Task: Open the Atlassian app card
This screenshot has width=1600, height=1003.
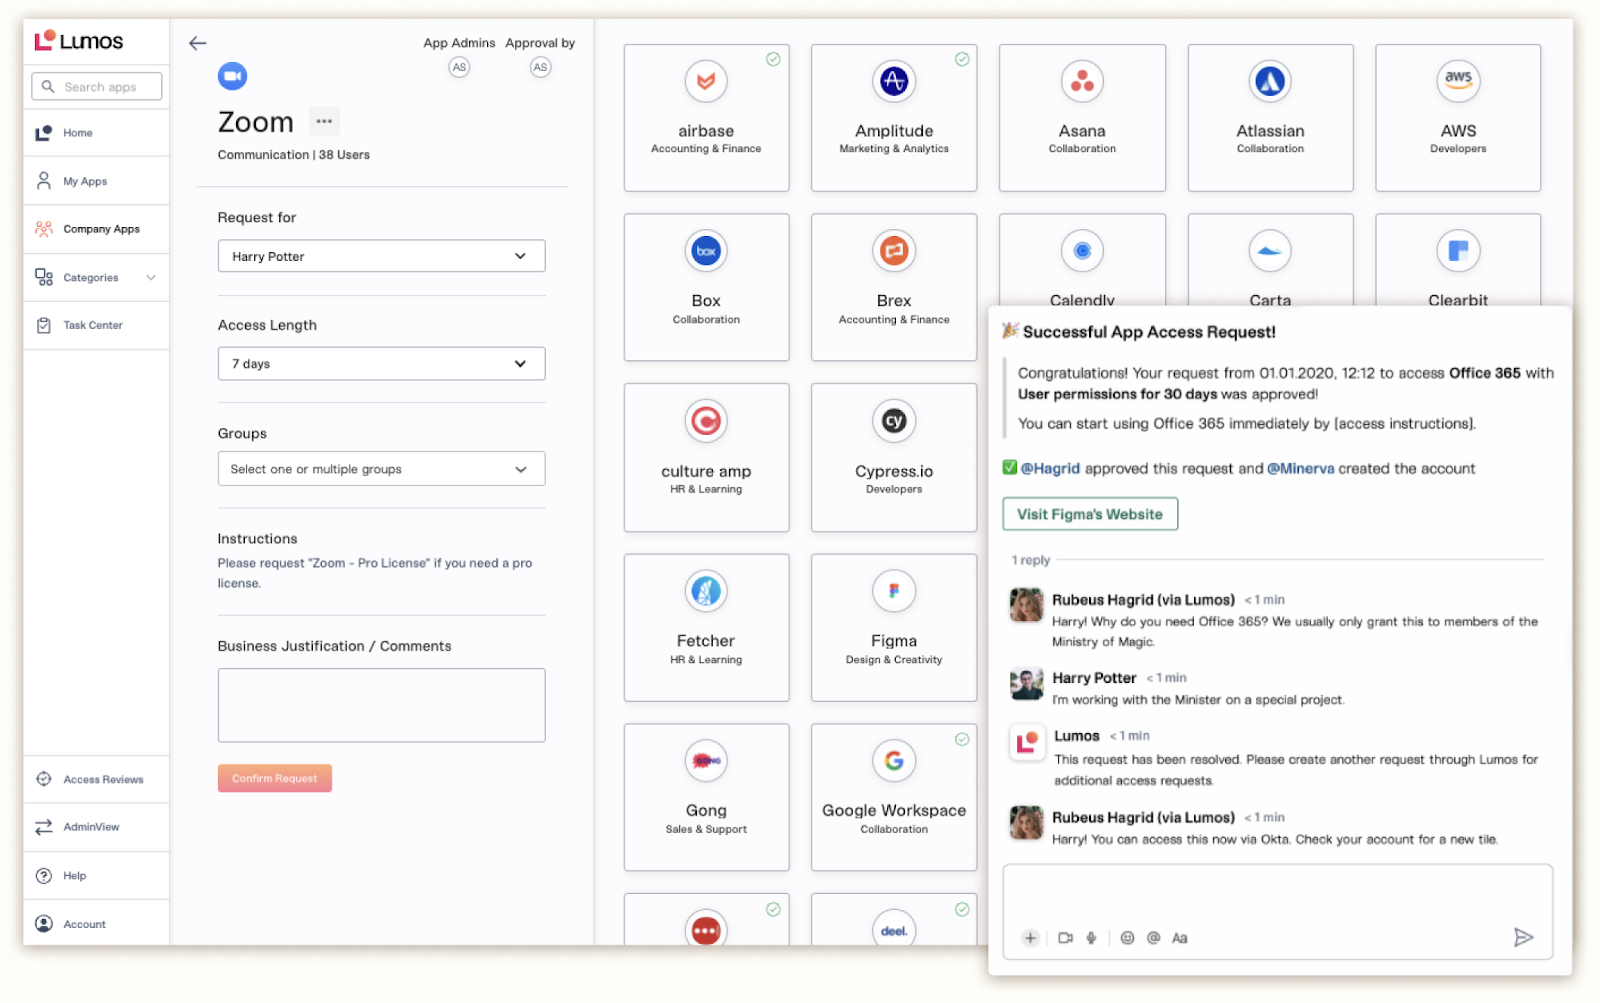Action: pos(1270,118)
